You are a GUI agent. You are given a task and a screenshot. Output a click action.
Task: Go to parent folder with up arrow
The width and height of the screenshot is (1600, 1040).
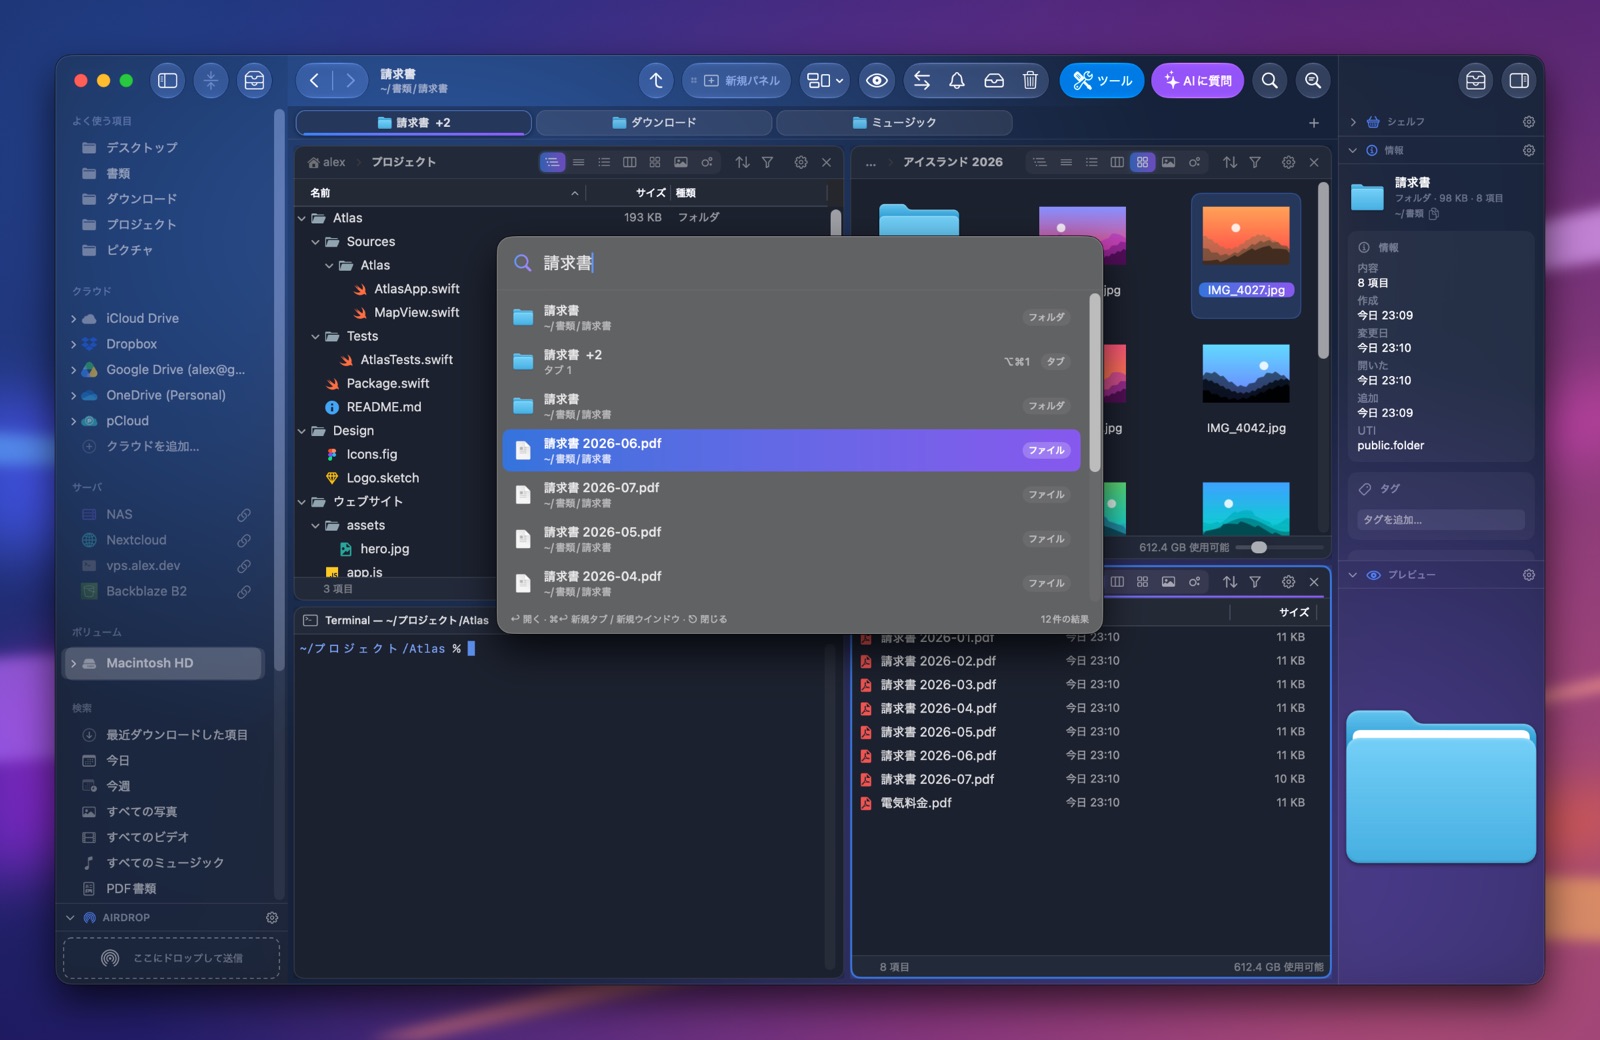(x=656, y=81)
